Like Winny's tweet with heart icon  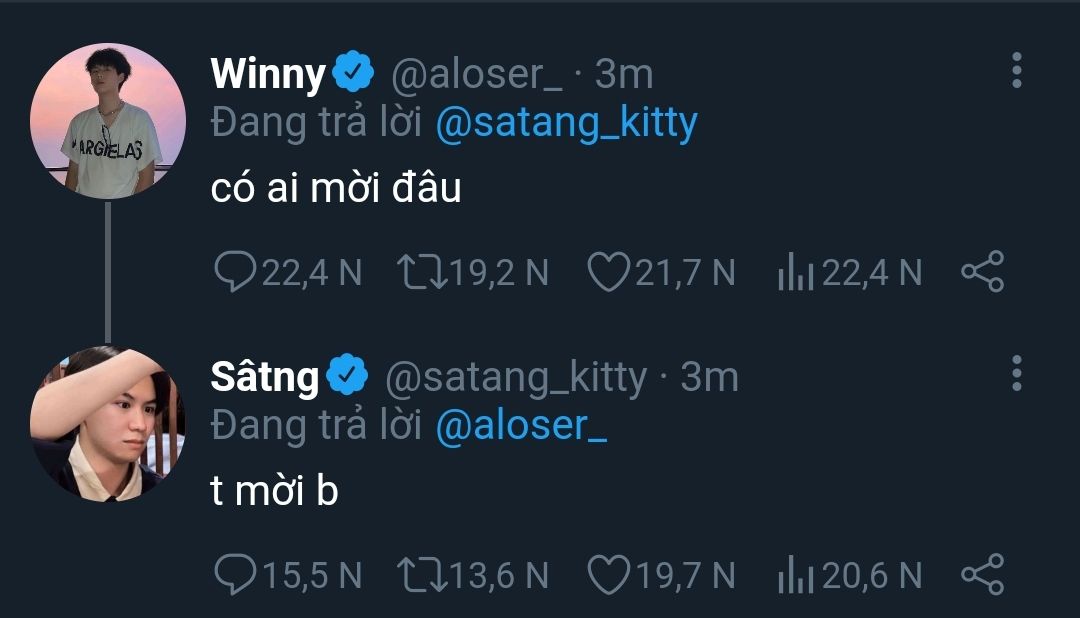pyautogui.click(x=606, y=272)
